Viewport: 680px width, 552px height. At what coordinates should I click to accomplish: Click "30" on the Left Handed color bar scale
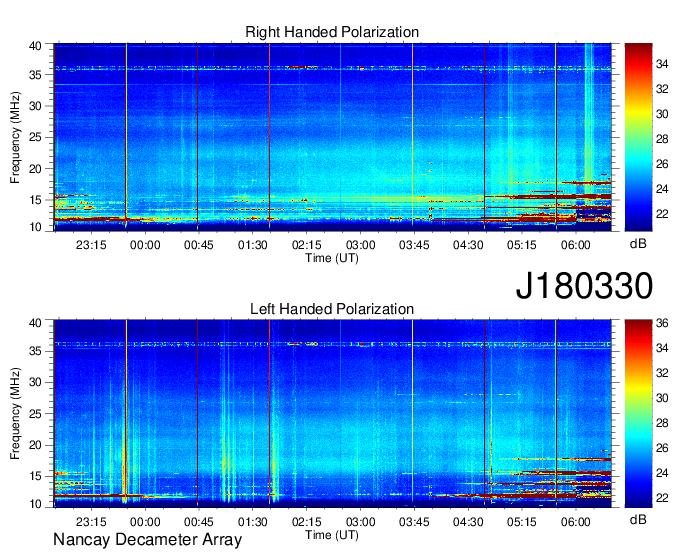(662, 398)
